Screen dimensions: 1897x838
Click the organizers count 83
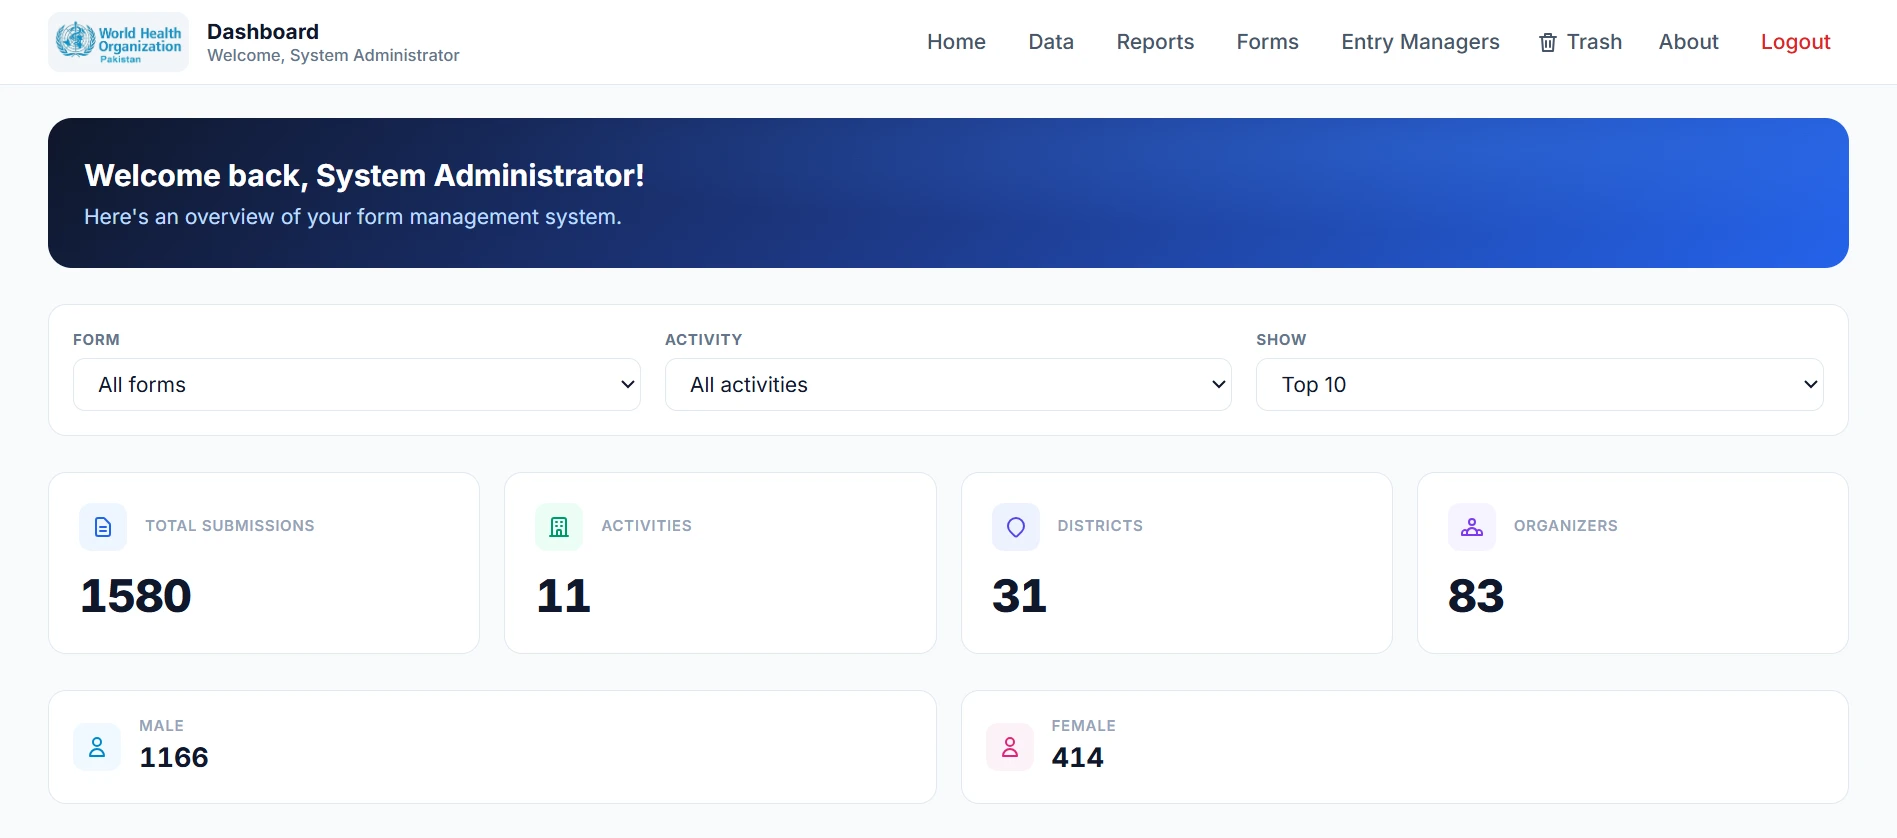pos(1476,596)
